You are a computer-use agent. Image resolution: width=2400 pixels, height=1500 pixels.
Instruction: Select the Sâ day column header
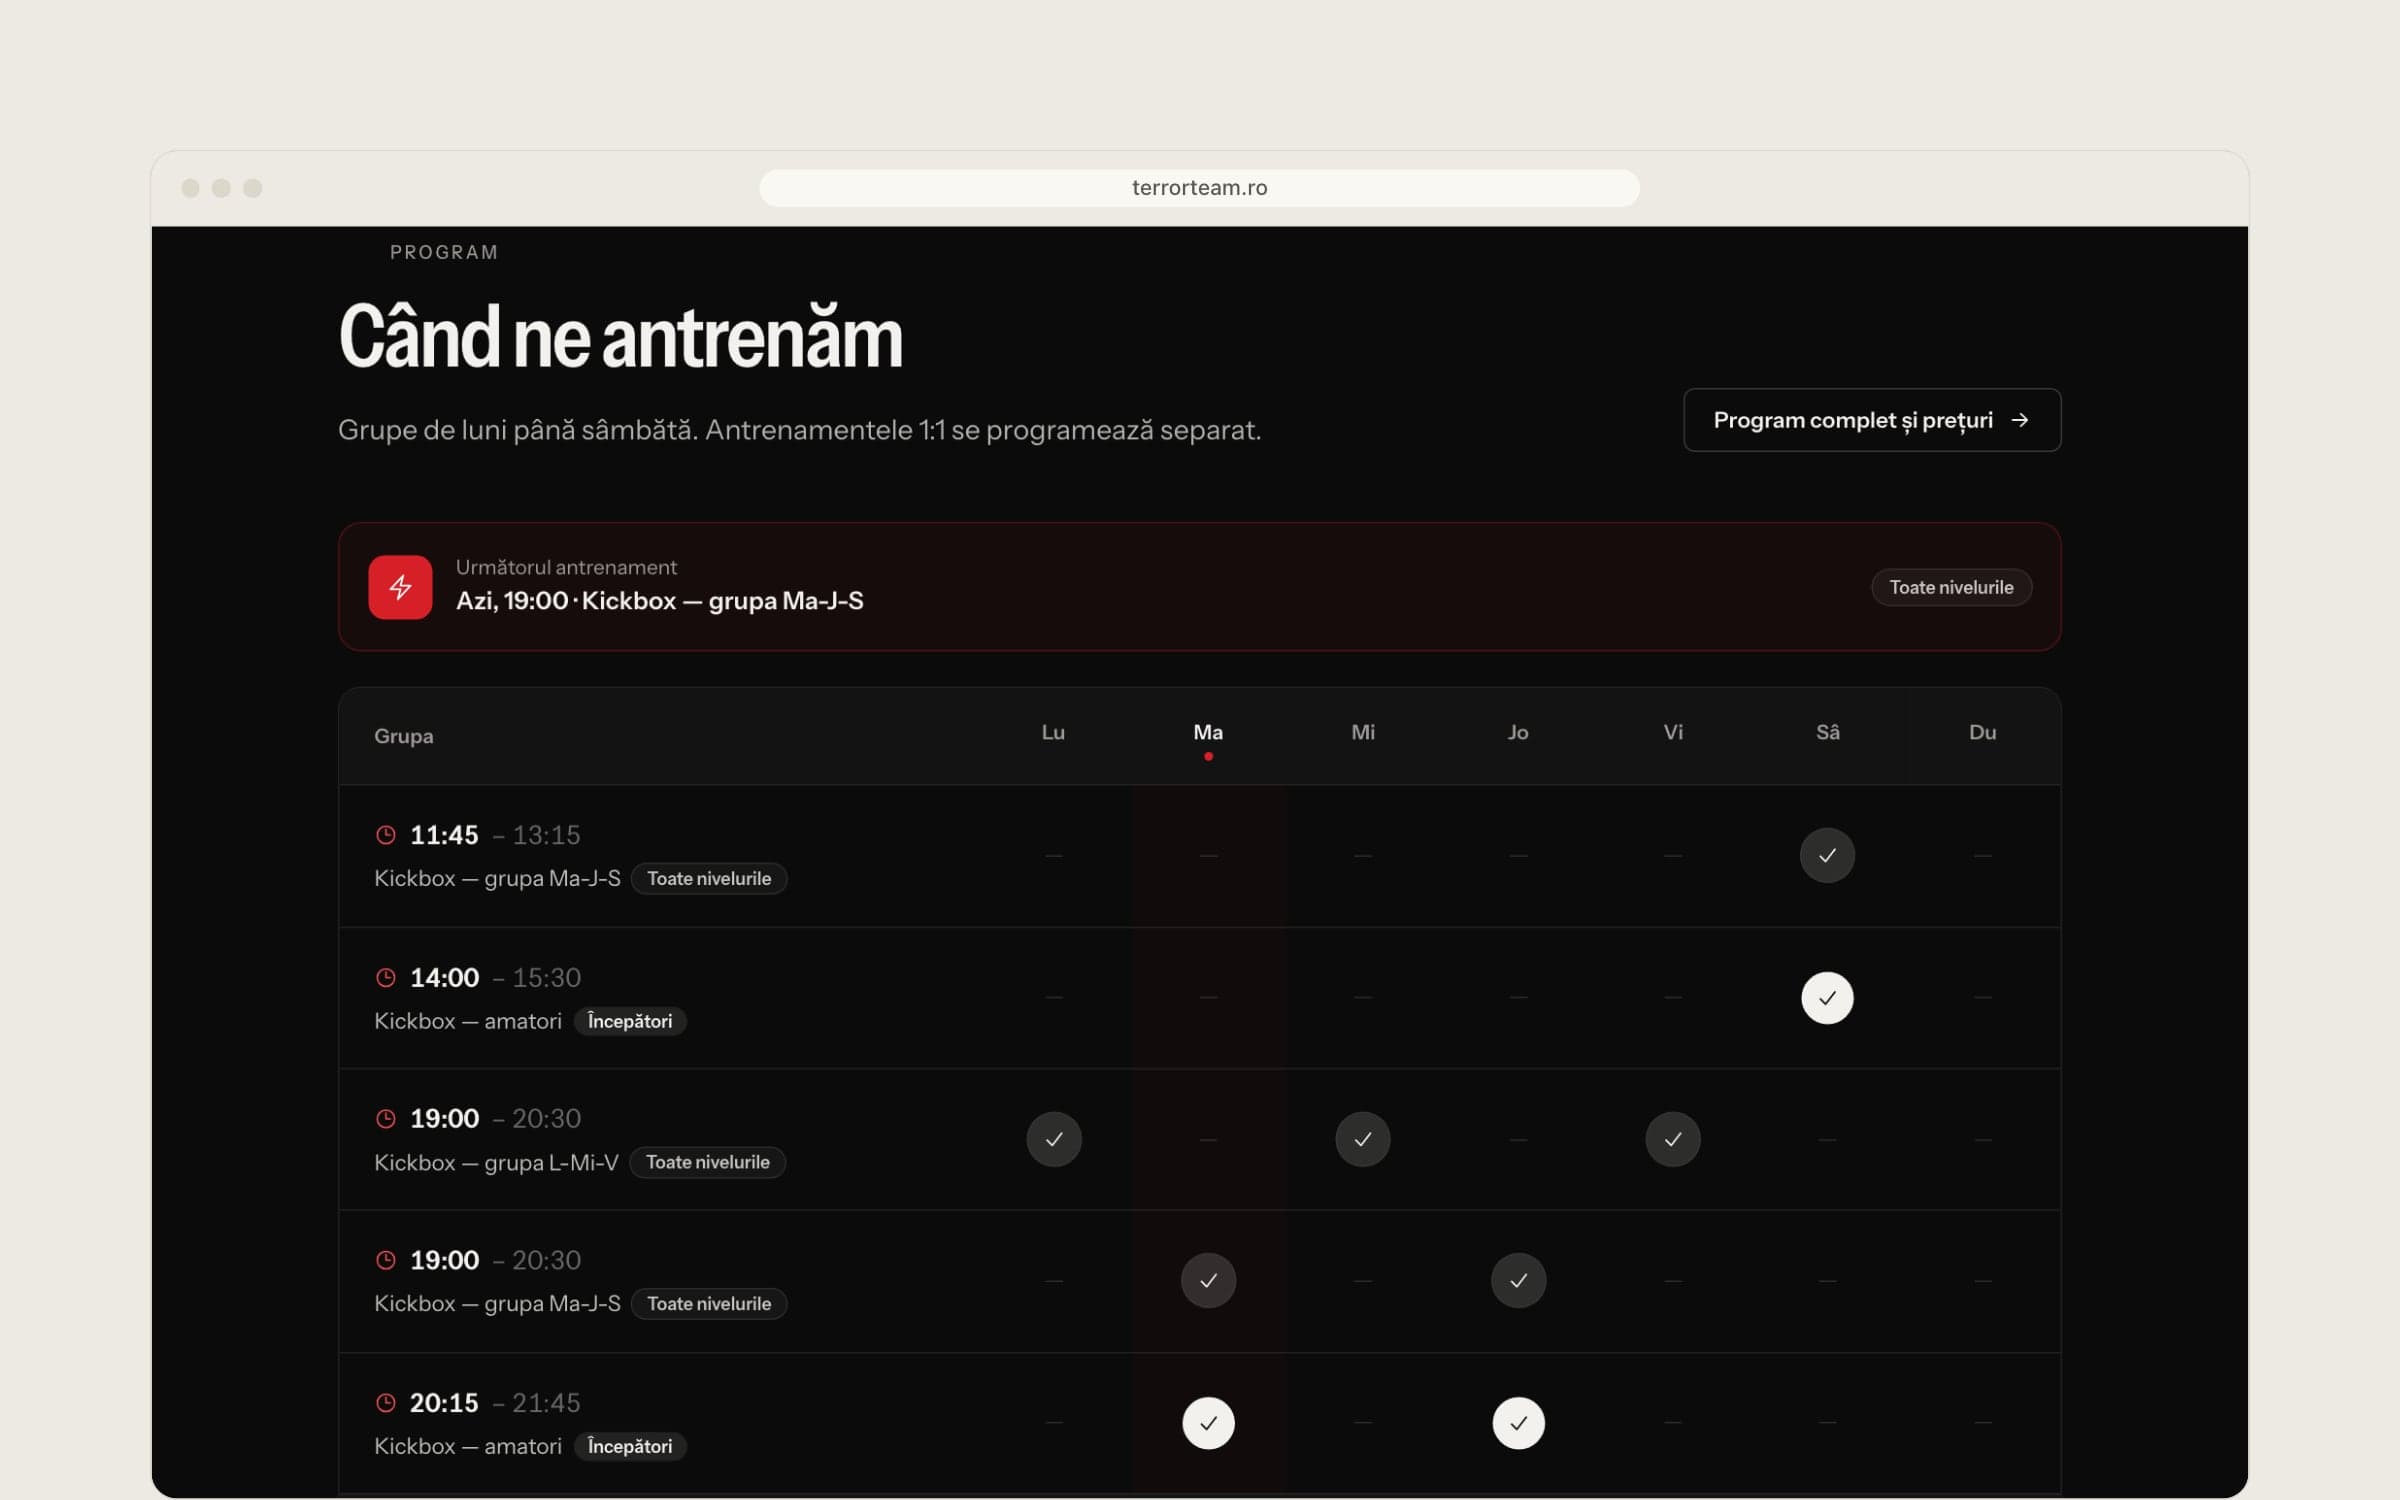1827,733
